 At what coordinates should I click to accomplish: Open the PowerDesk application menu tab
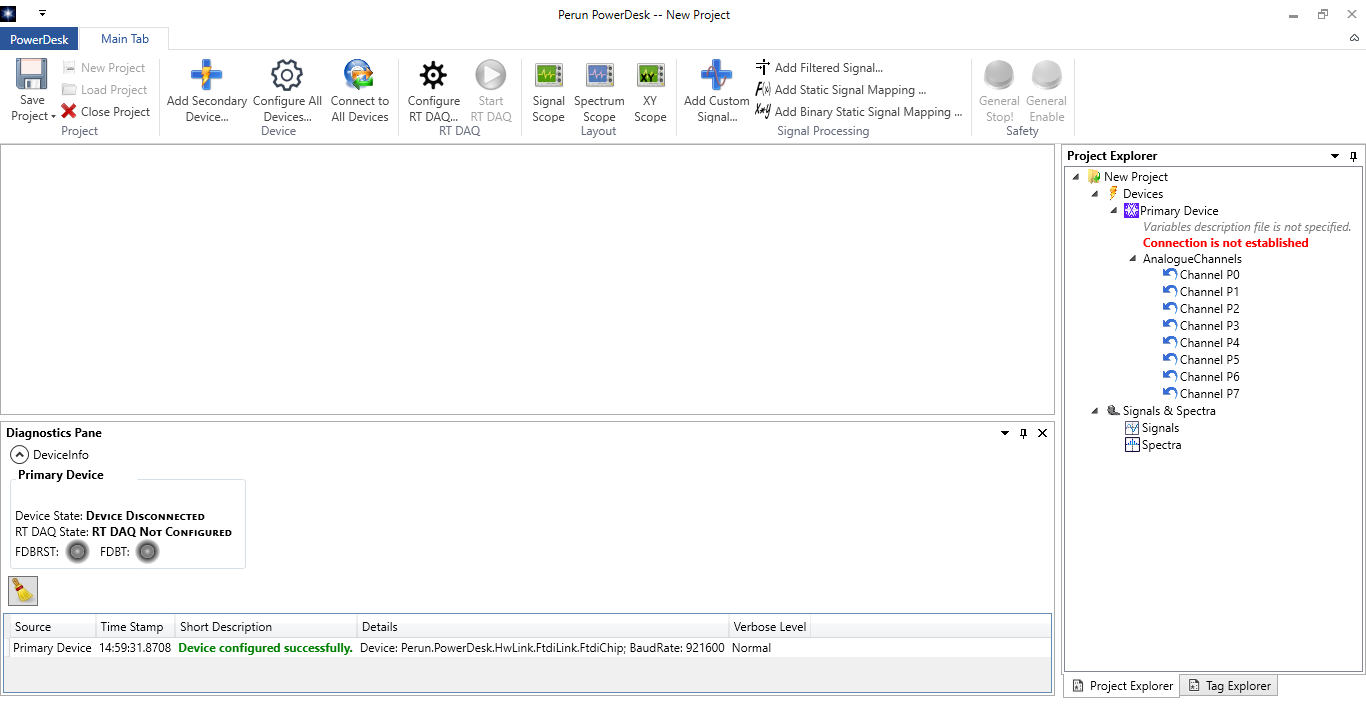[x=39, y=39]
